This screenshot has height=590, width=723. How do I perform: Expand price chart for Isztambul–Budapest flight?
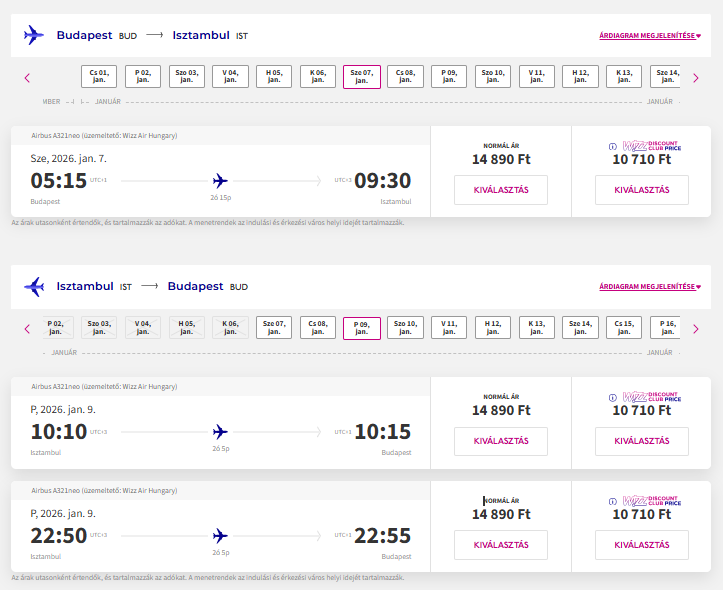649,287
